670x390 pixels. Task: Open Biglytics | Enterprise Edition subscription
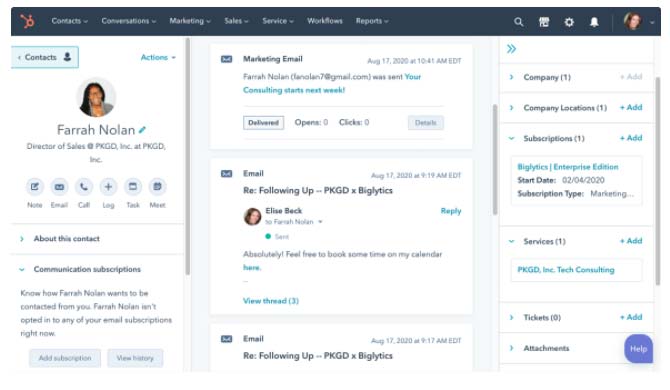568,167
